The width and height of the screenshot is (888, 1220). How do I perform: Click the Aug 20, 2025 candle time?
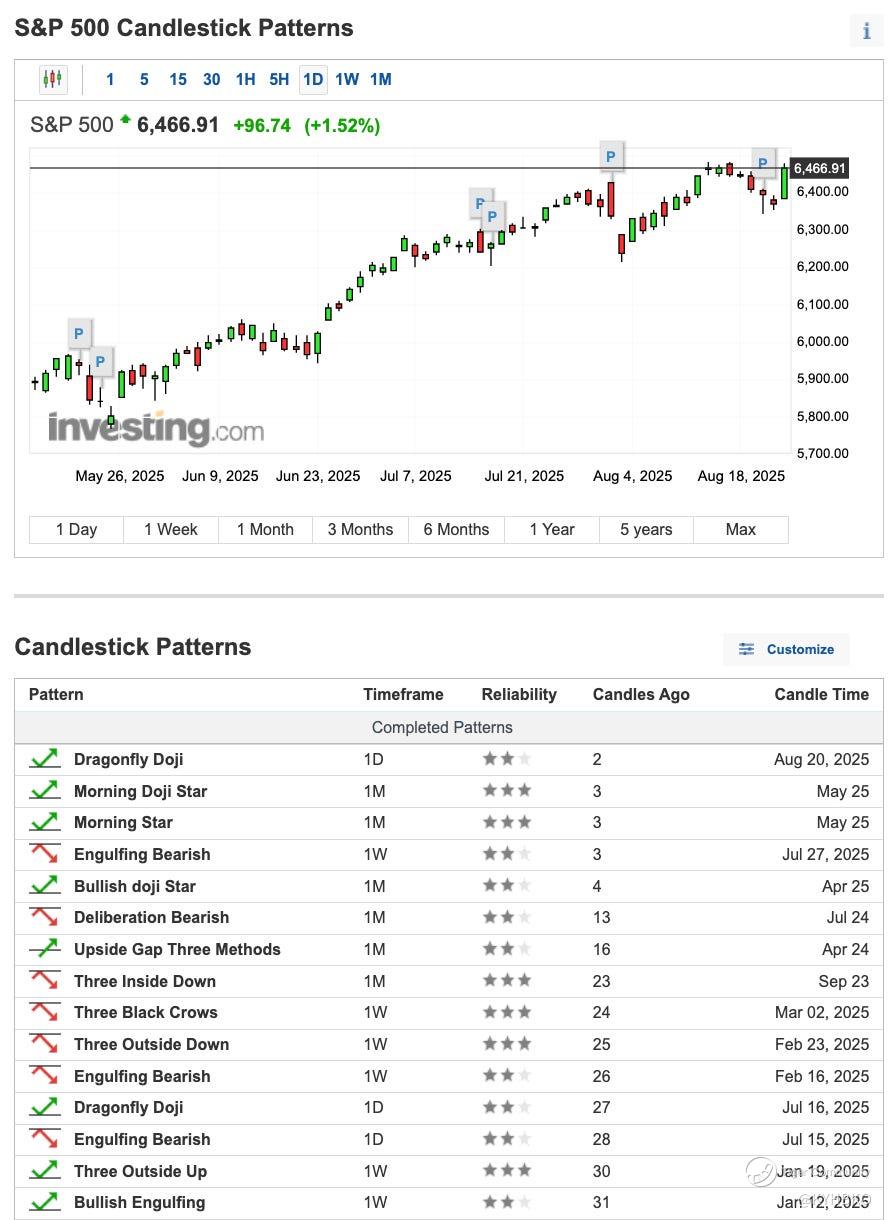point(822,760)
